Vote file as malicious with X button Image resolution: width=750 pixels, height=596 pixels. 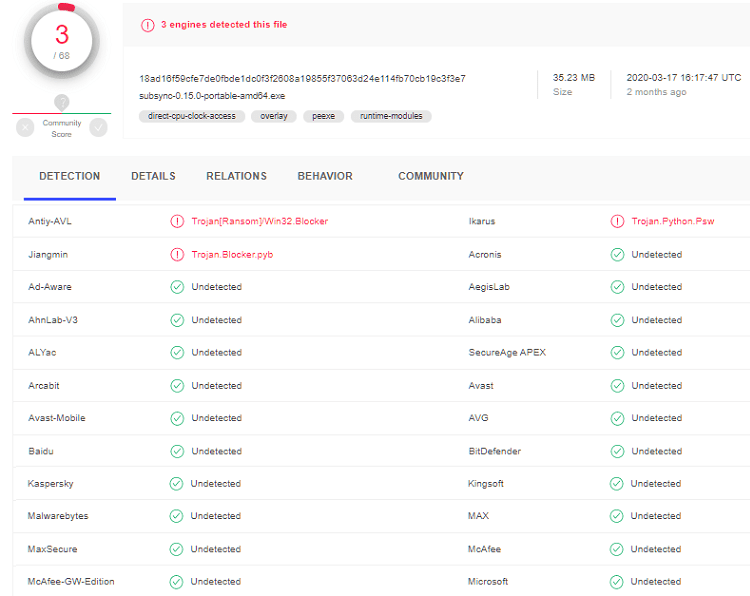25,128
